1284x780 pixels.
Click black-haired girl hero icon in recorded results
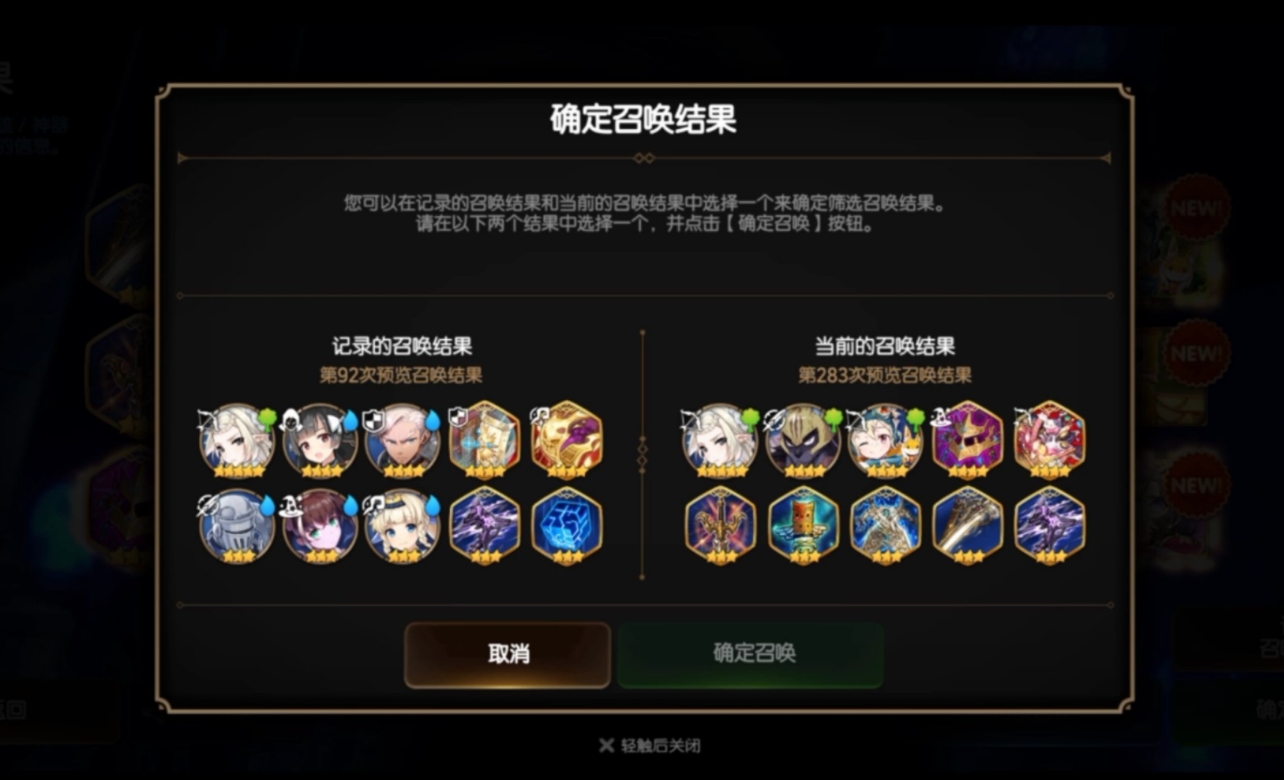[x=320, y=440]
